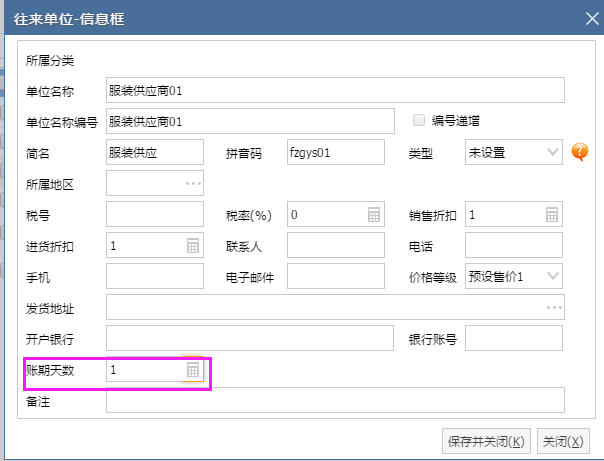Click the 税号 input field
604x461 pixels.
tap(155, 214)
